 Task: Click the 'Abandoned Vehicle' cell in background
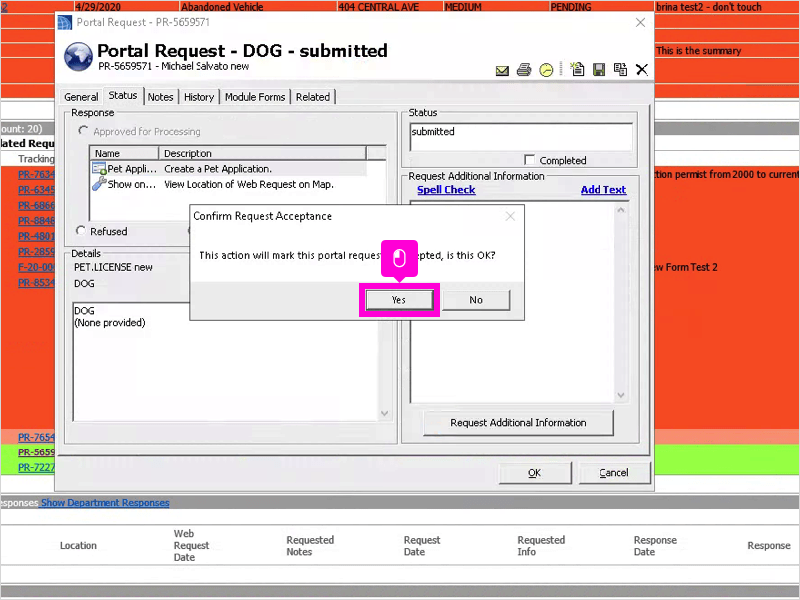coord(258,7)
